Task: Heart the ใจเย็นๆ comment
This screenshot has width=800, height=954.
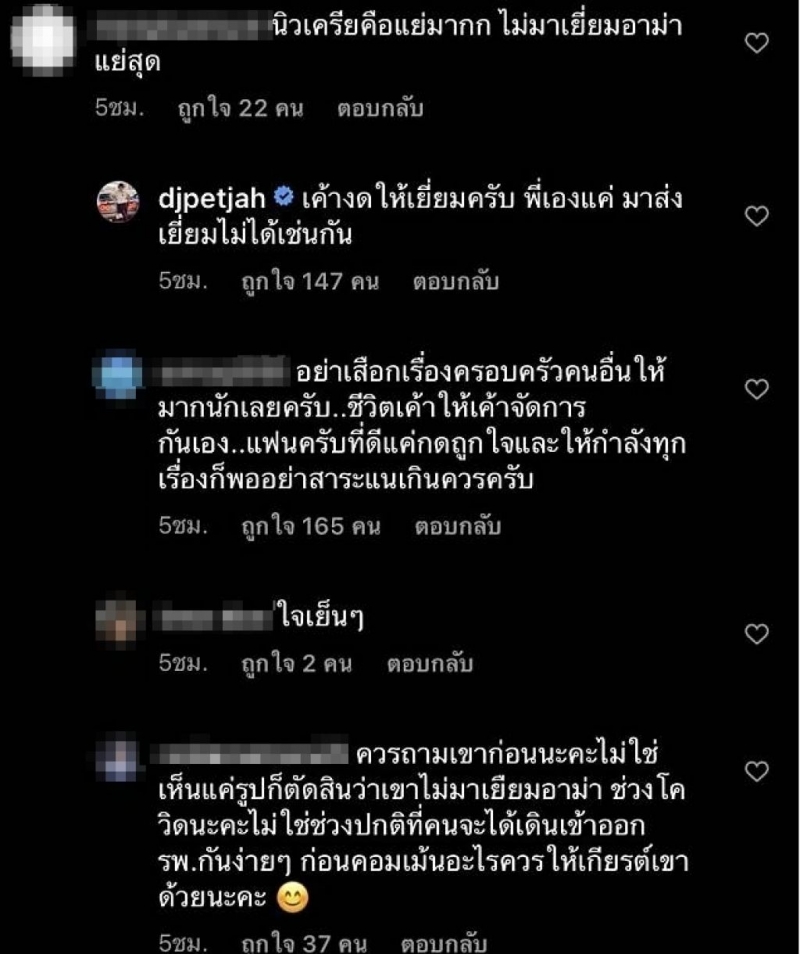Action: click(757, 635)
